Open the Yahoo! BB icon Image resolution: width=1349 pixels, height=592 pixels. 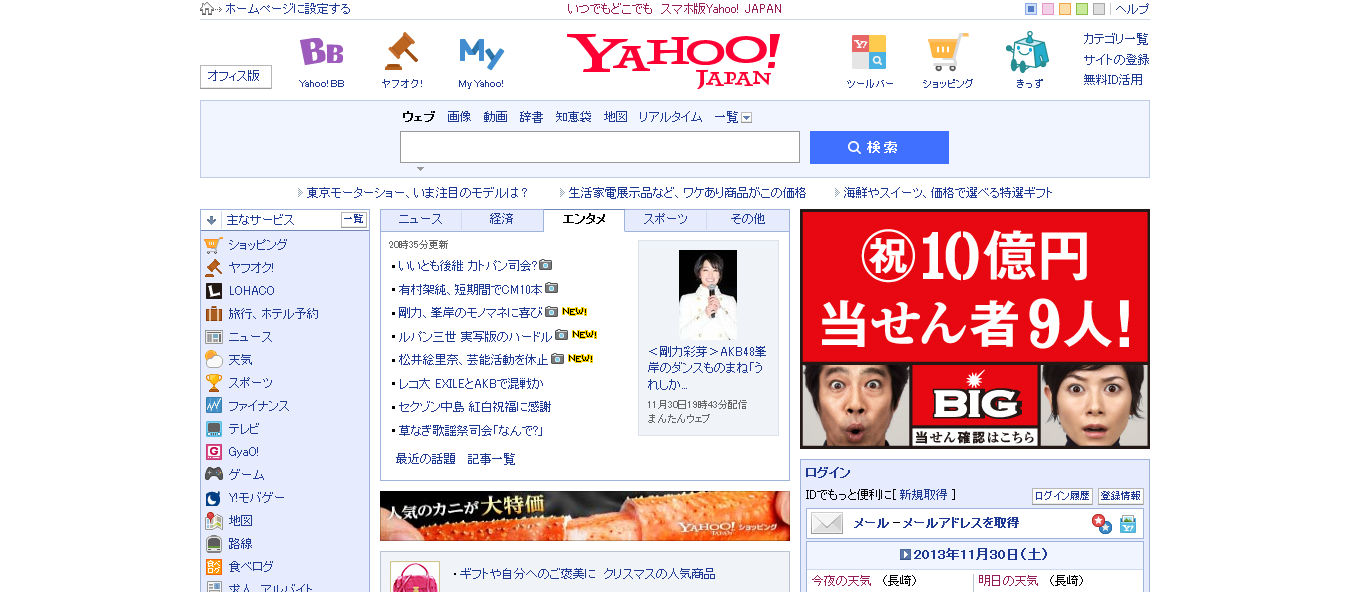(x=321, y=52)
